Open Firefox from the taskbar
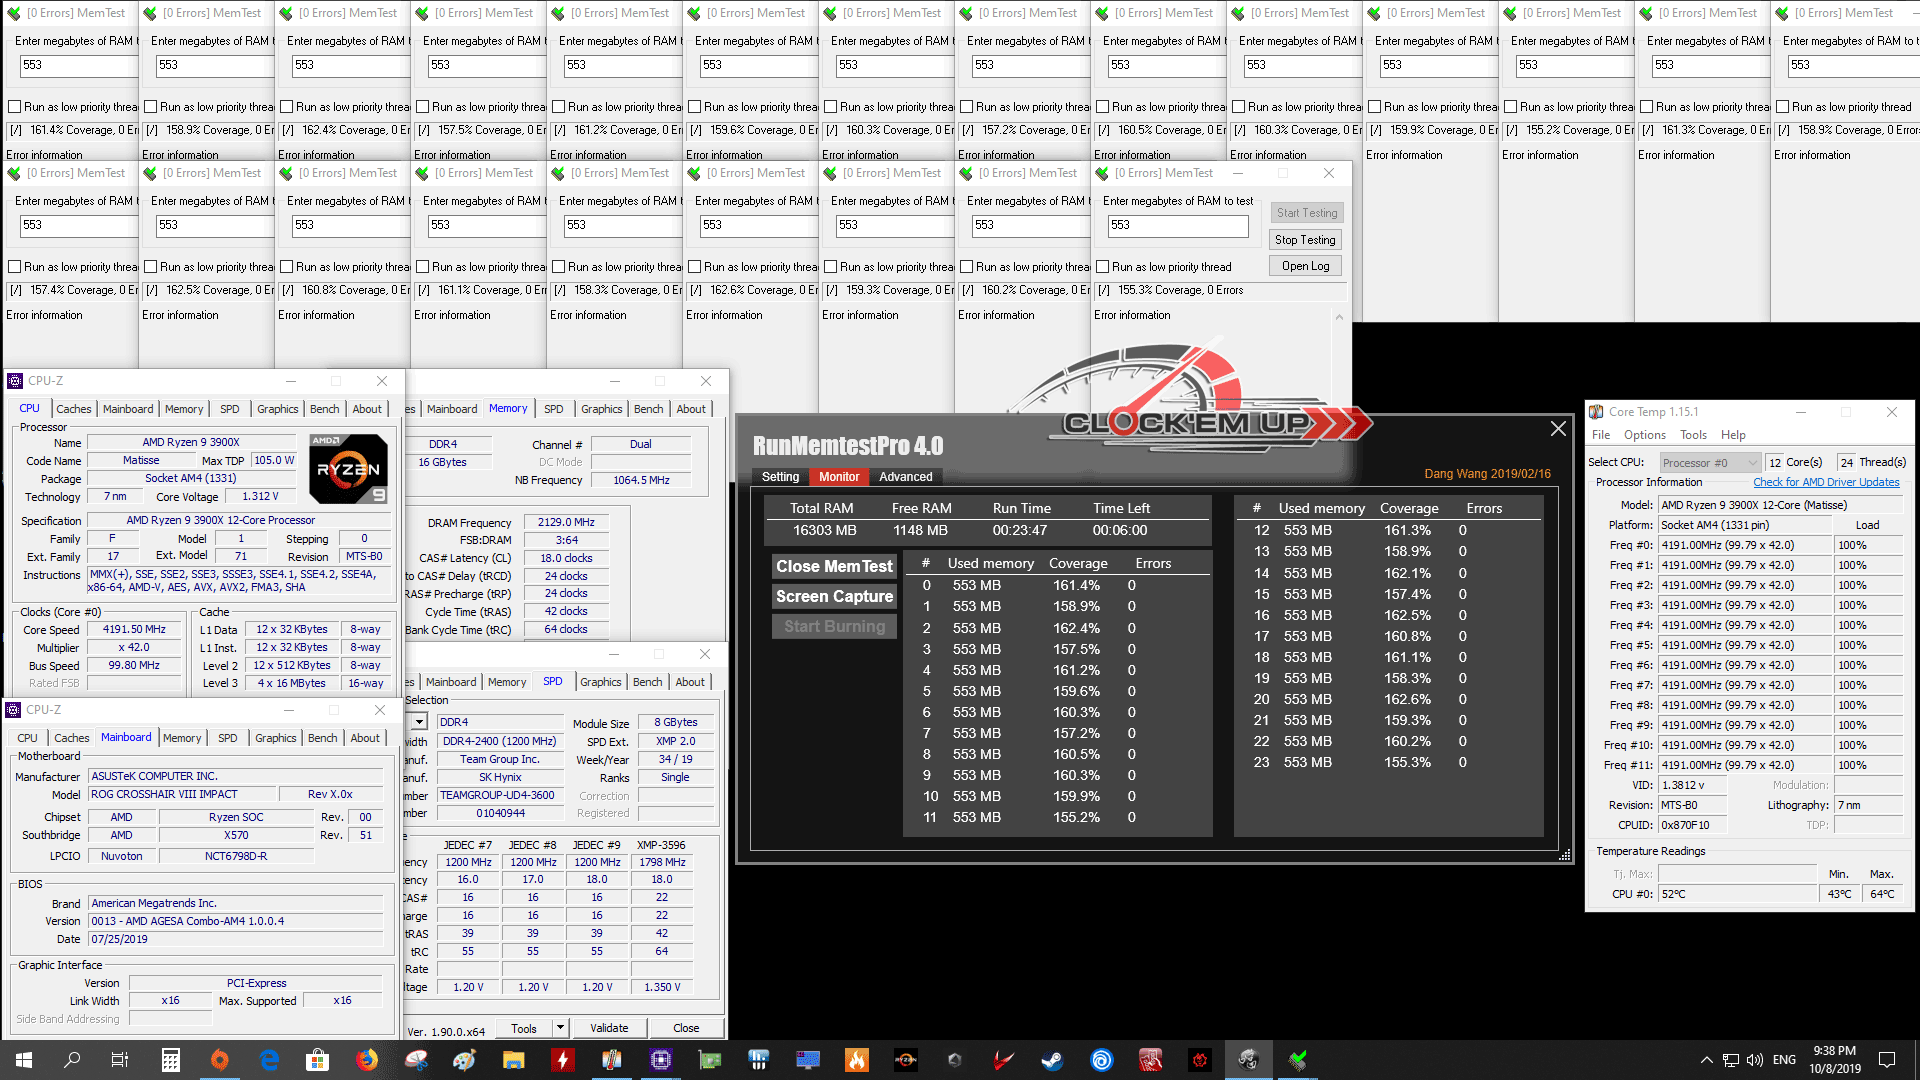The width and height of the screenshot is (1920, 1080). 367,1060
